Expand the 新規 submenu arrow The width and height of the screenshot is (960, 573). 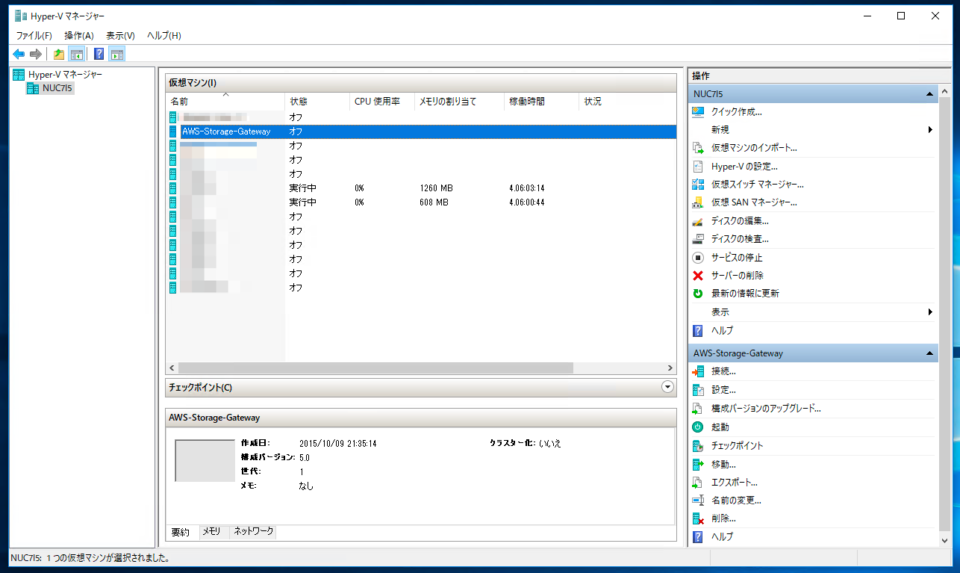coord(930,130)
